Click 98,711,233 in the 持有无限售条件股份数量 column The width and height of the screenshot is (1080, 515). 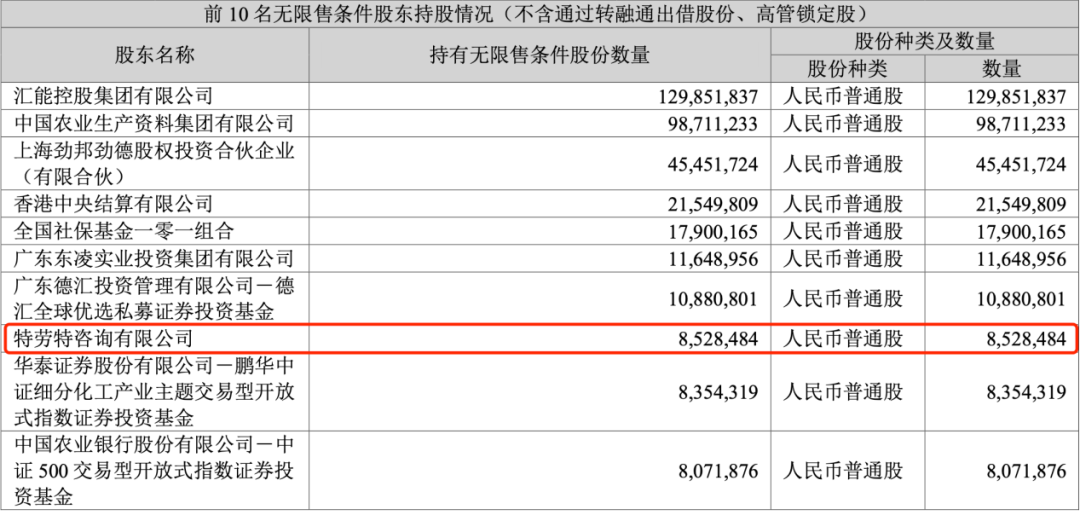coord(714,123)
